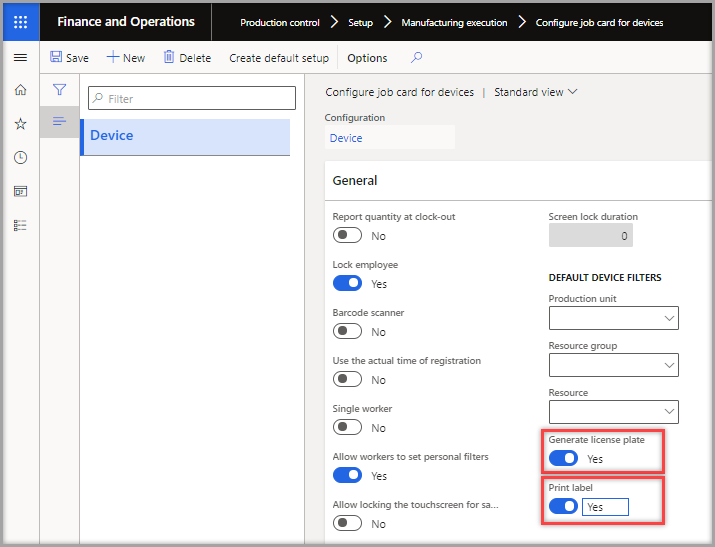Click Create default setup button
The width and height of the screenshot is (715, 547).
point(279,58)
